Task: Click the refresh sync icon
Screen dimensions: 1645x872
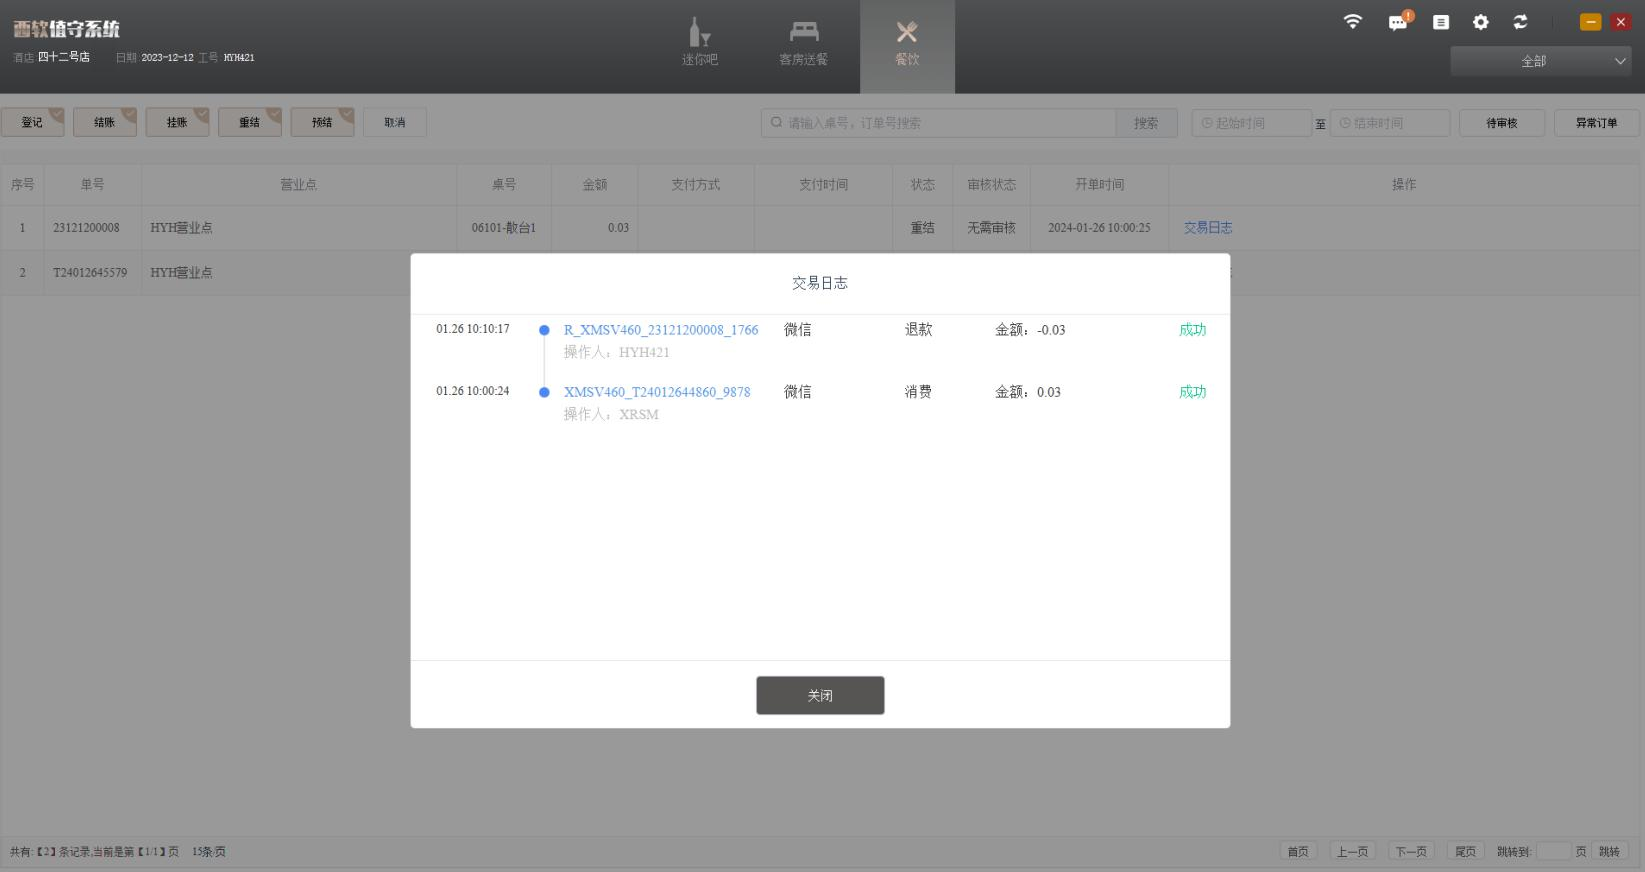Action: tap(1520, 22)
